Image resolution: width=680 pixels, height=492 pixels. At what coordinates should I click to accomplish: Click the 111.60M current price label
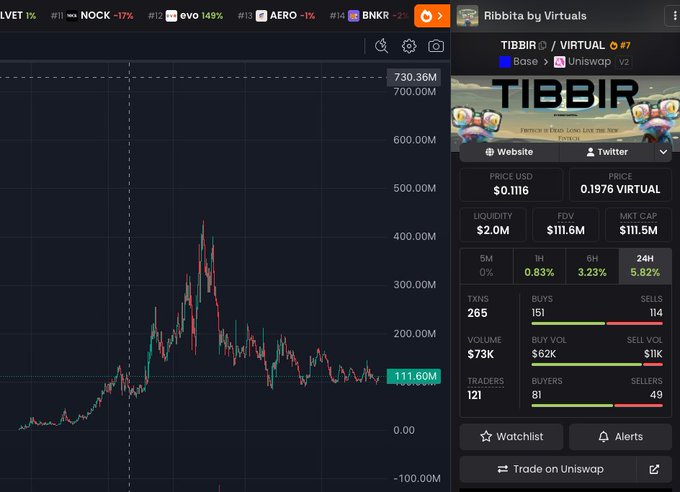pos(414,376)
